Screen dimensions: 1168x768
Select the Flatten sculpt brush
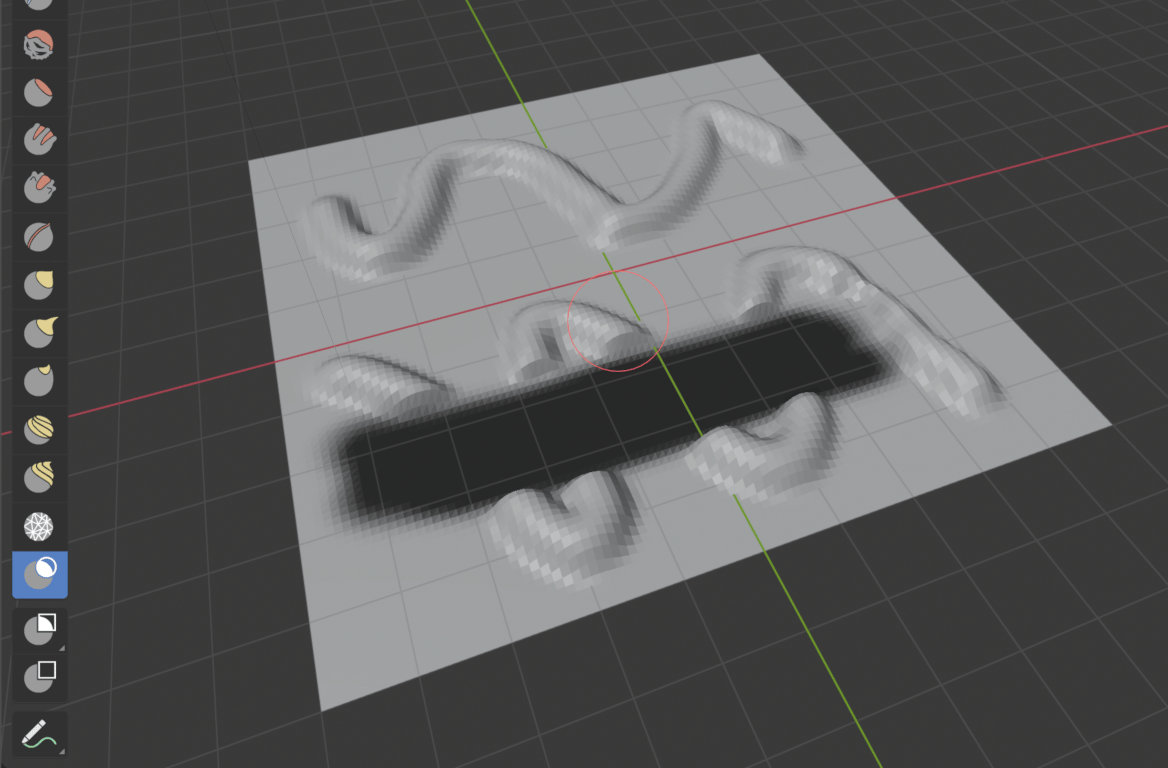coord(39,92)
